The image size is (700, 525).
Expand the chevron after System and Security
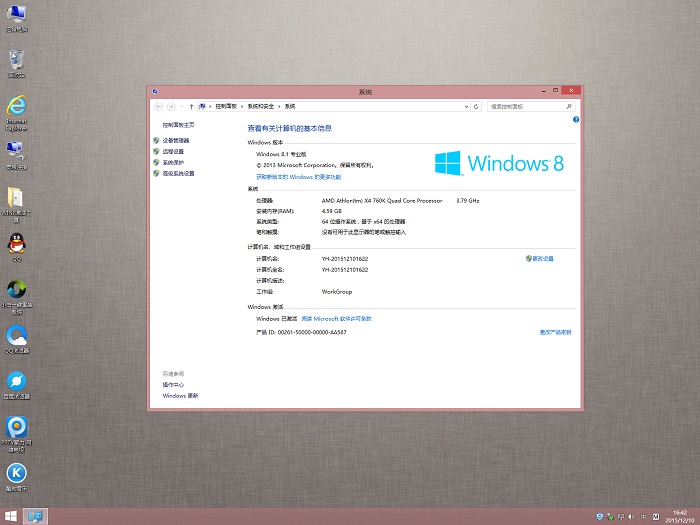[279, 106]
